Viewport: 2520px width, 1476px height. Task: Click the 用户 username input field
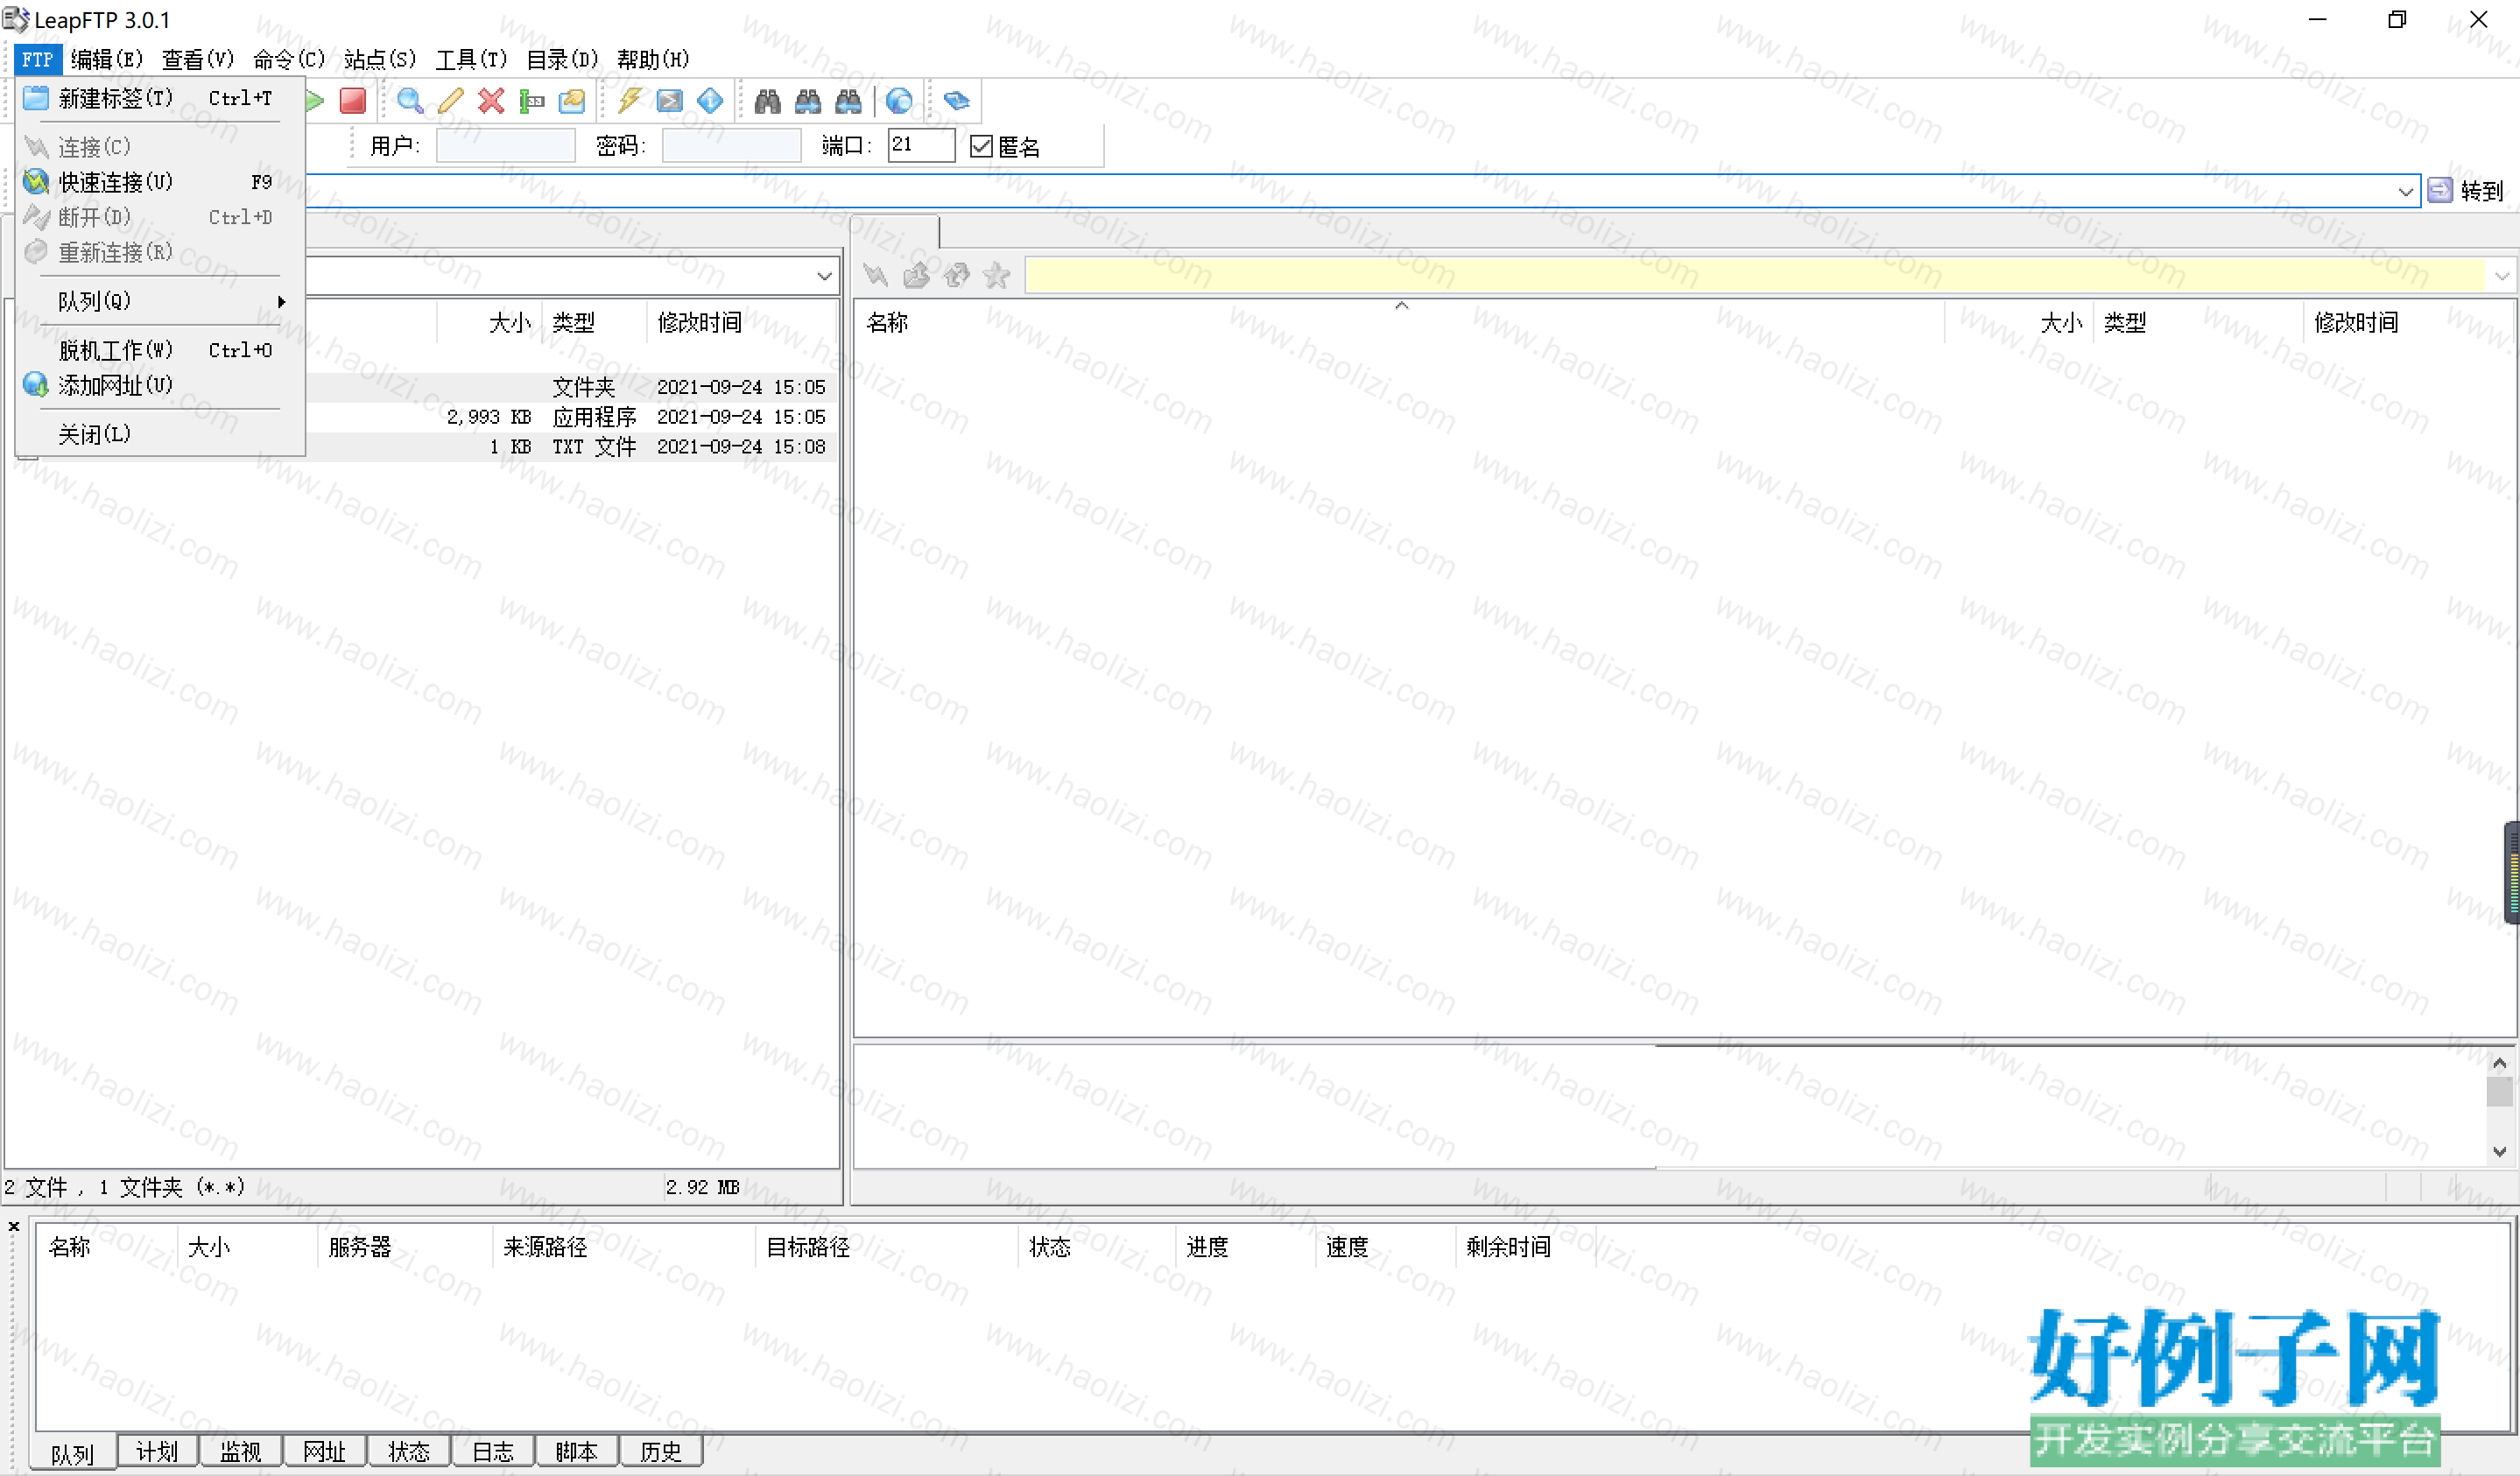506,146
